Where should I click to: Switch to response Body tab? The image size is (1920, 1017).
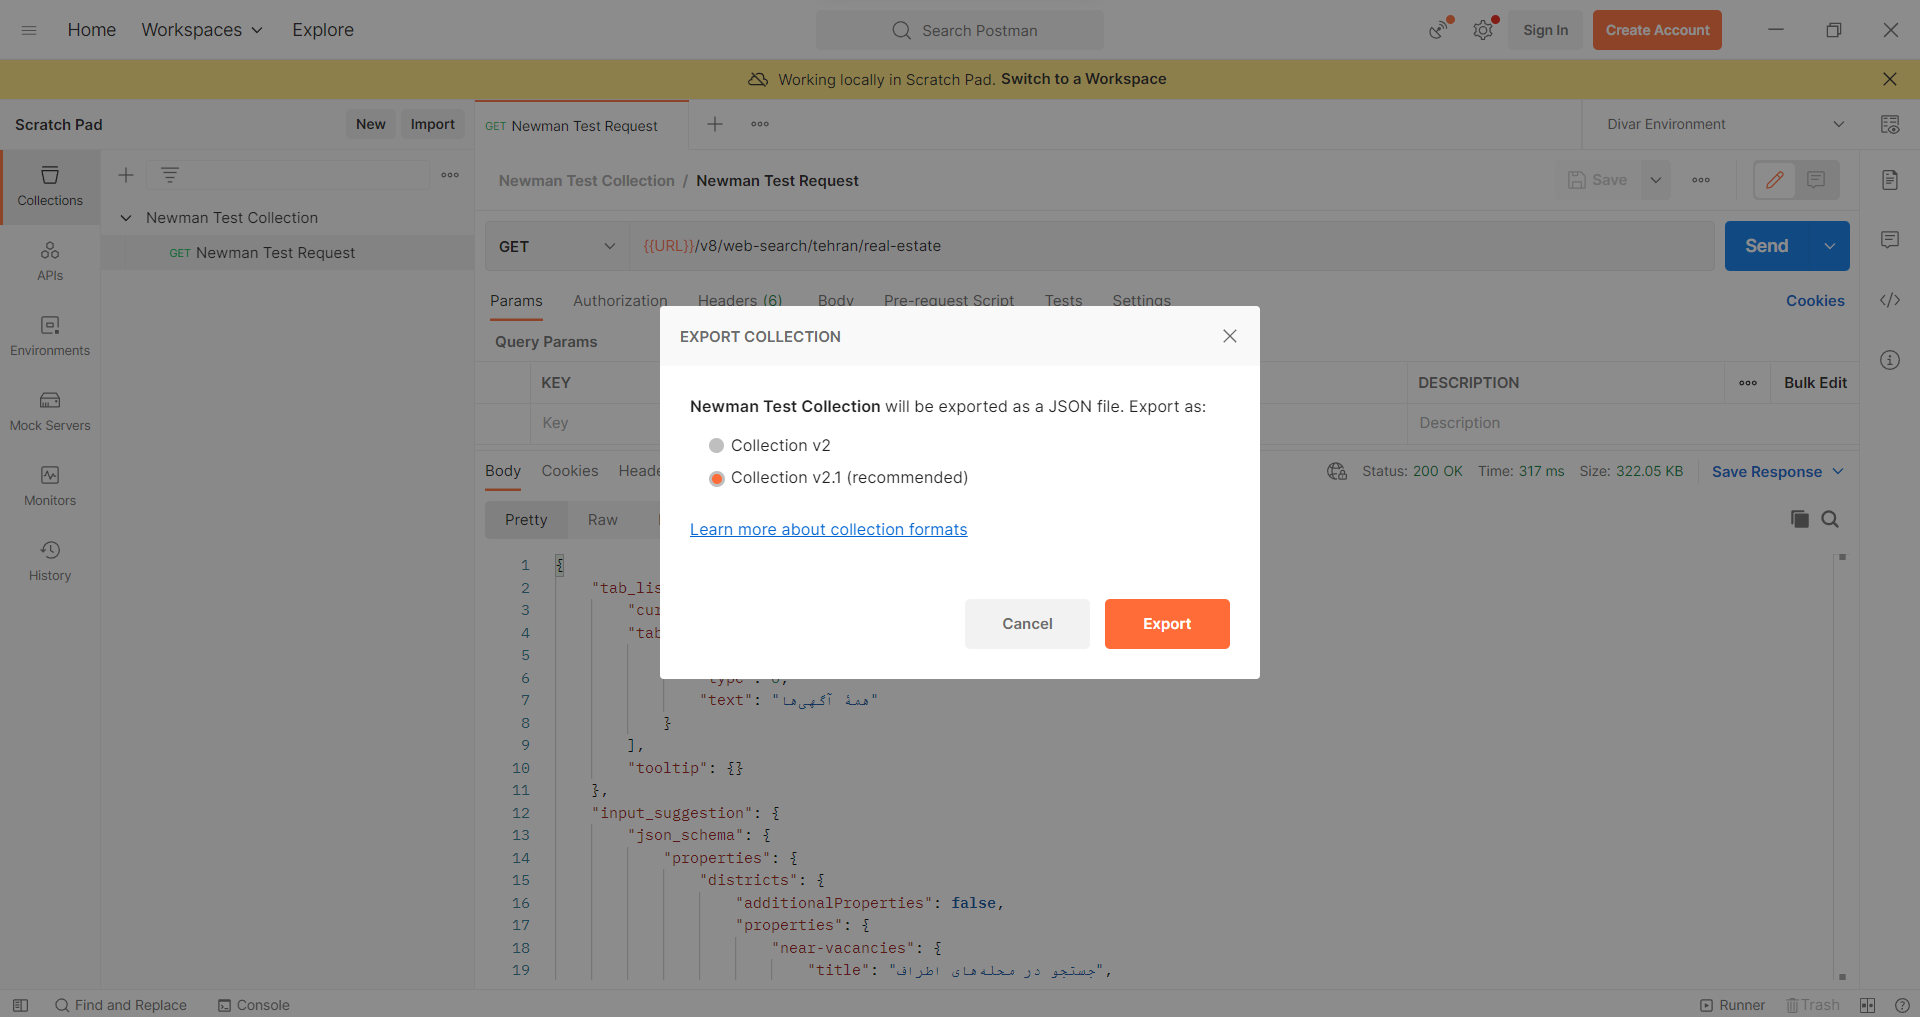point(503,472)
